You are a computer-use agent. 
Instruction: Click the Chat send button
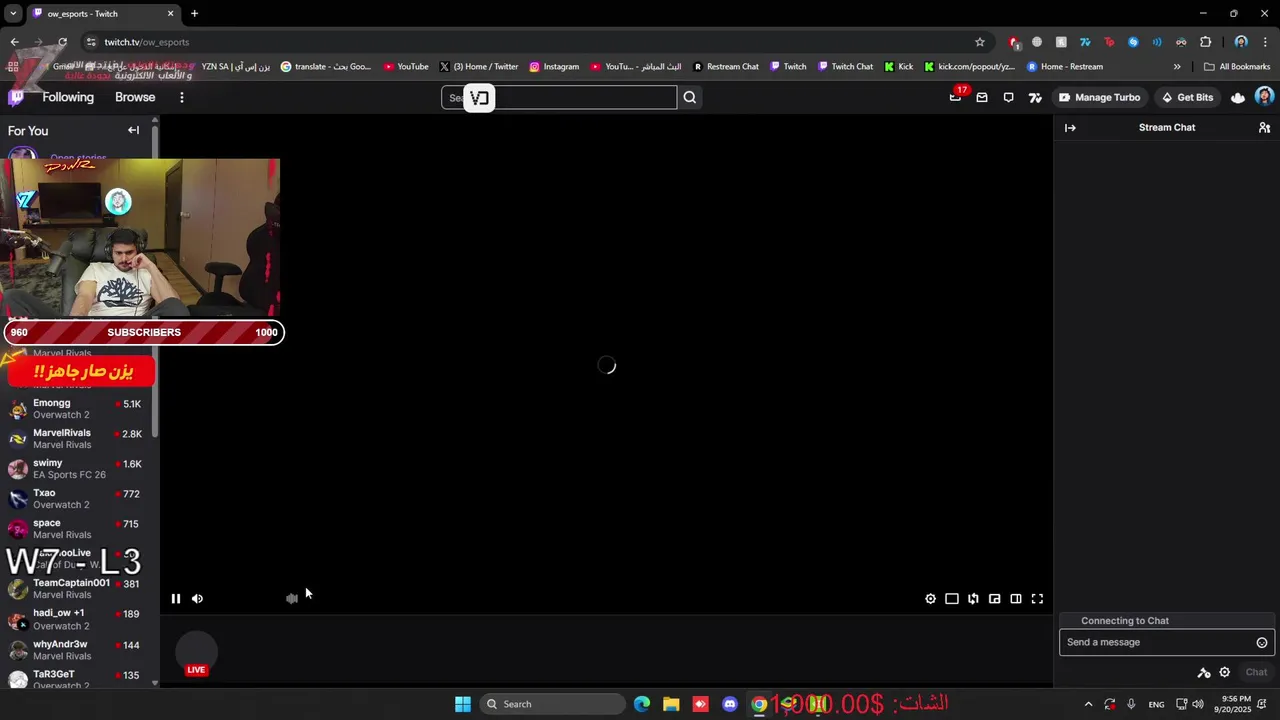click(x=1256, y=672)
